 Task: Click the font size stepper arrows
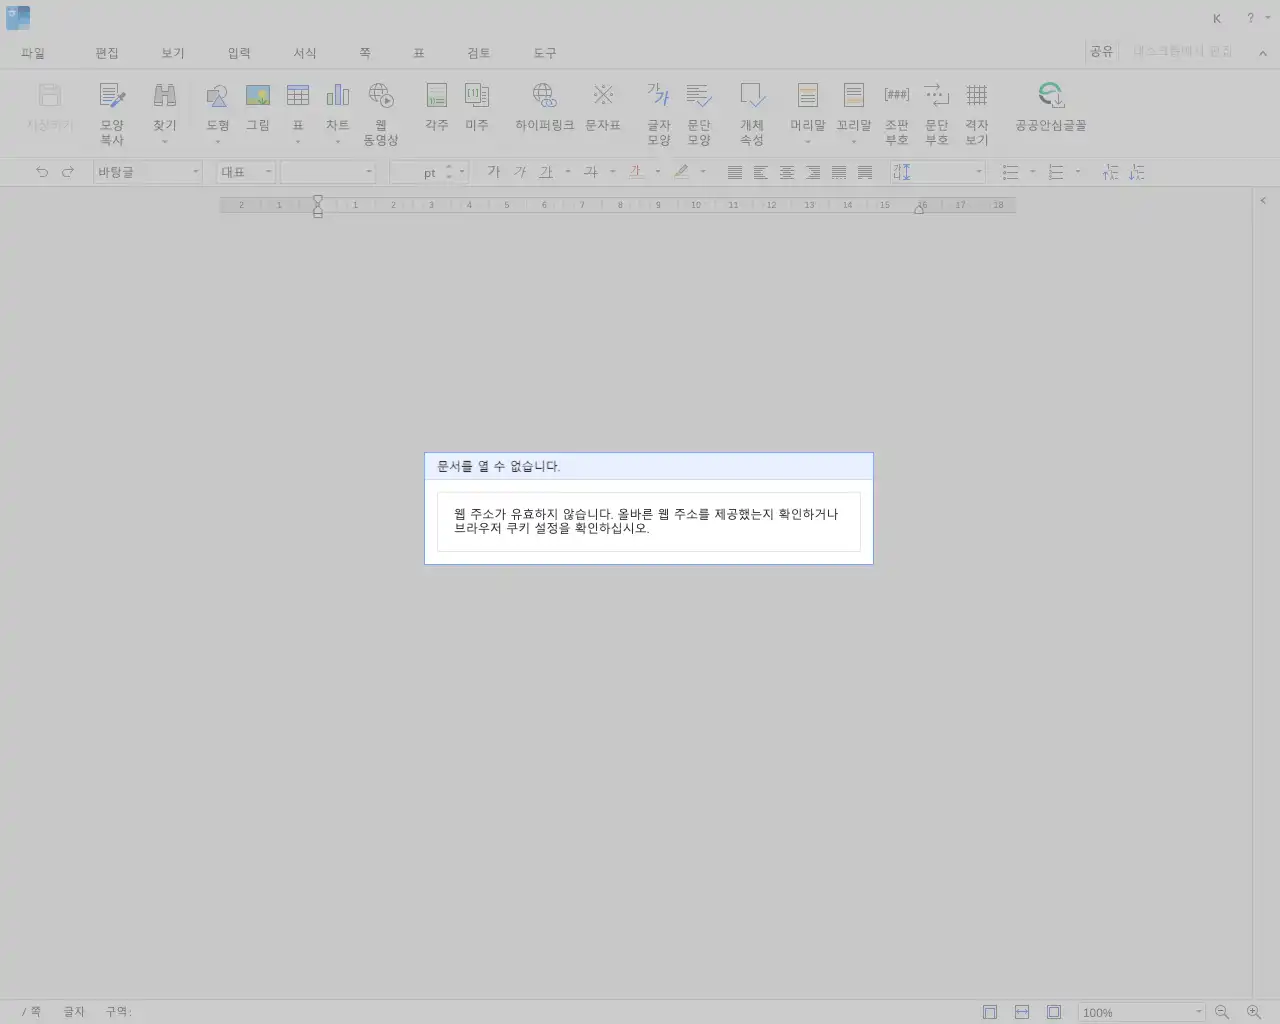[x=449, y=172]
